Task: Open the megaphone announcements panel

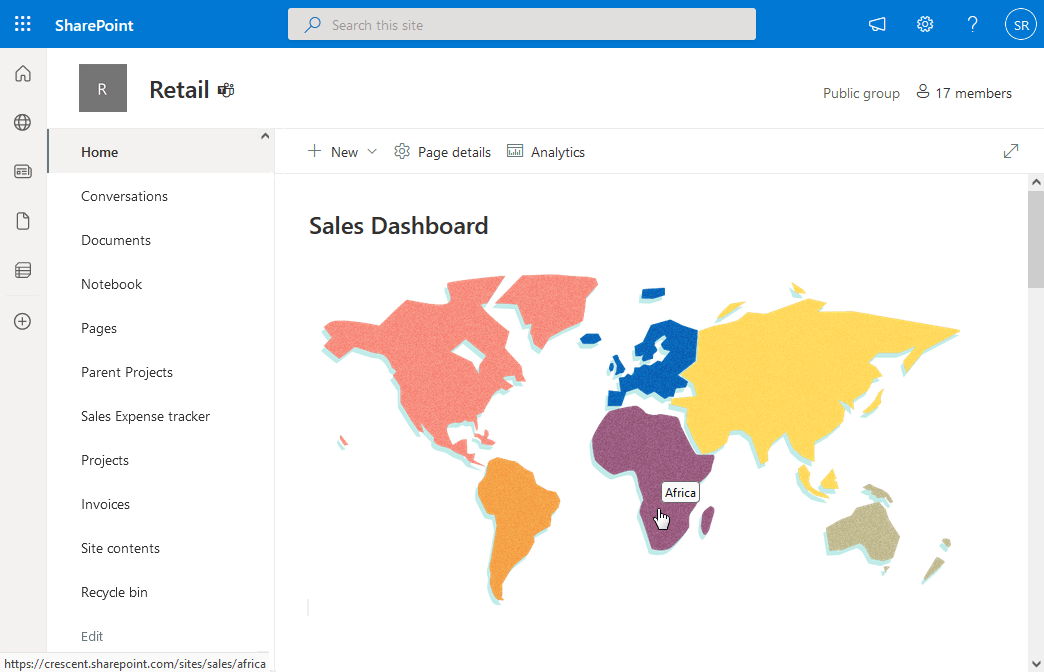Action: (x=877, y=24)
